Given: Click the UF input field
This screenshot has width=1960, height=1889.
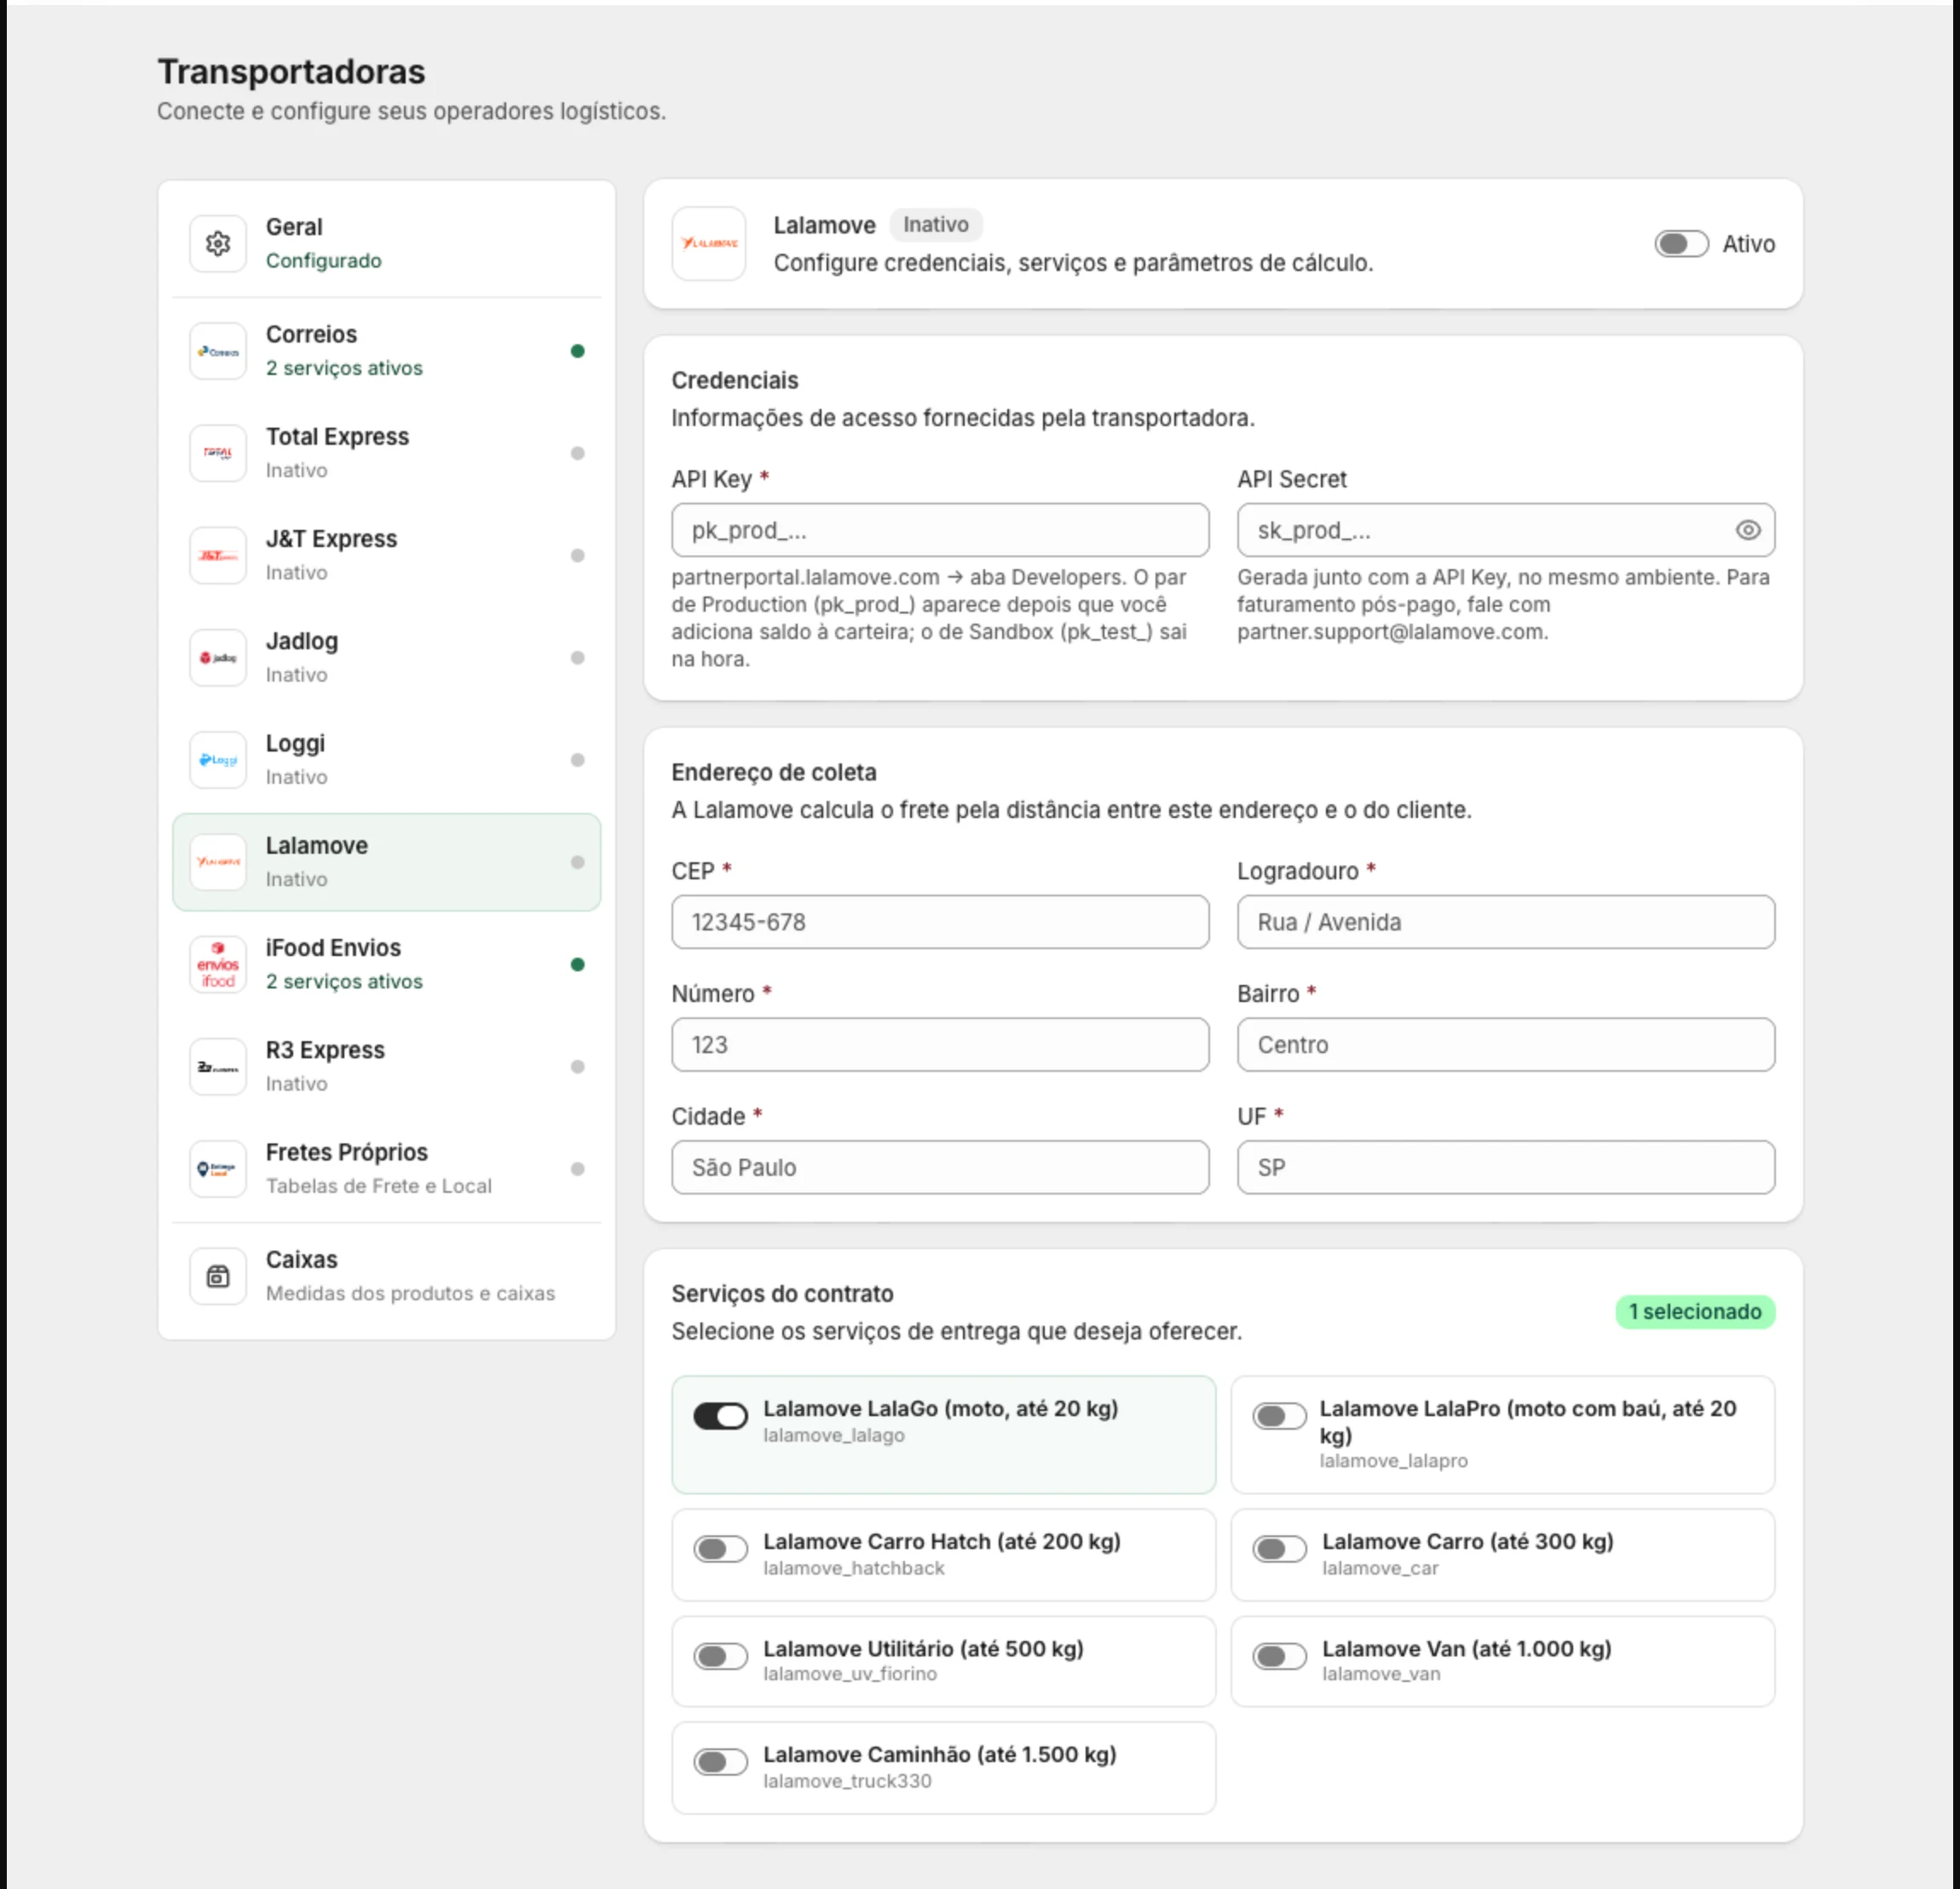Looking at the screenshot, I should [x=1505, y=1167].
